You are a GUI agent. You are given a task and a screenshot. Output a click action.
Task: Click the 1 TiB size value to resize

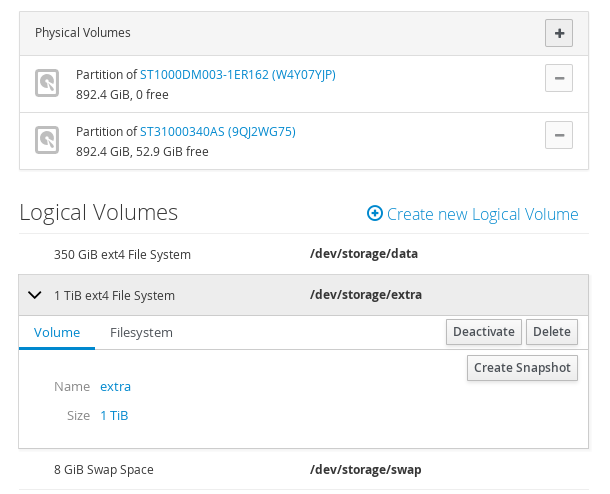(x=114, y=415)
